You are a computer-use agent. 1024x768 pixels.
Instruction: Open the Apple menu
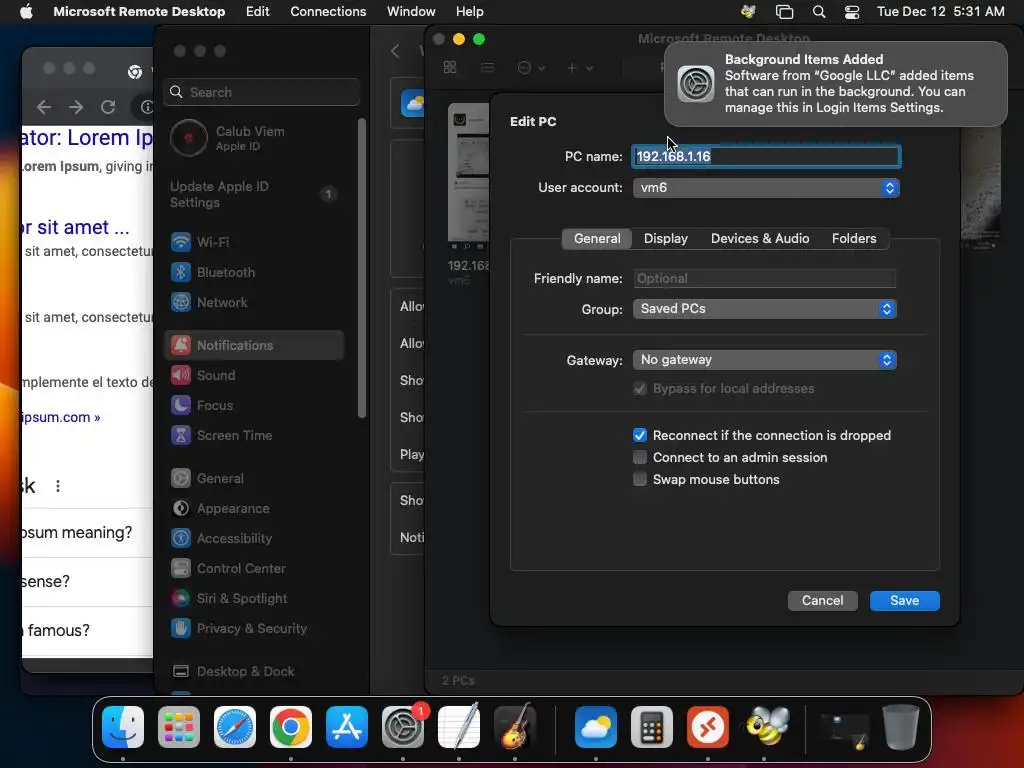[x=26, y=12]
